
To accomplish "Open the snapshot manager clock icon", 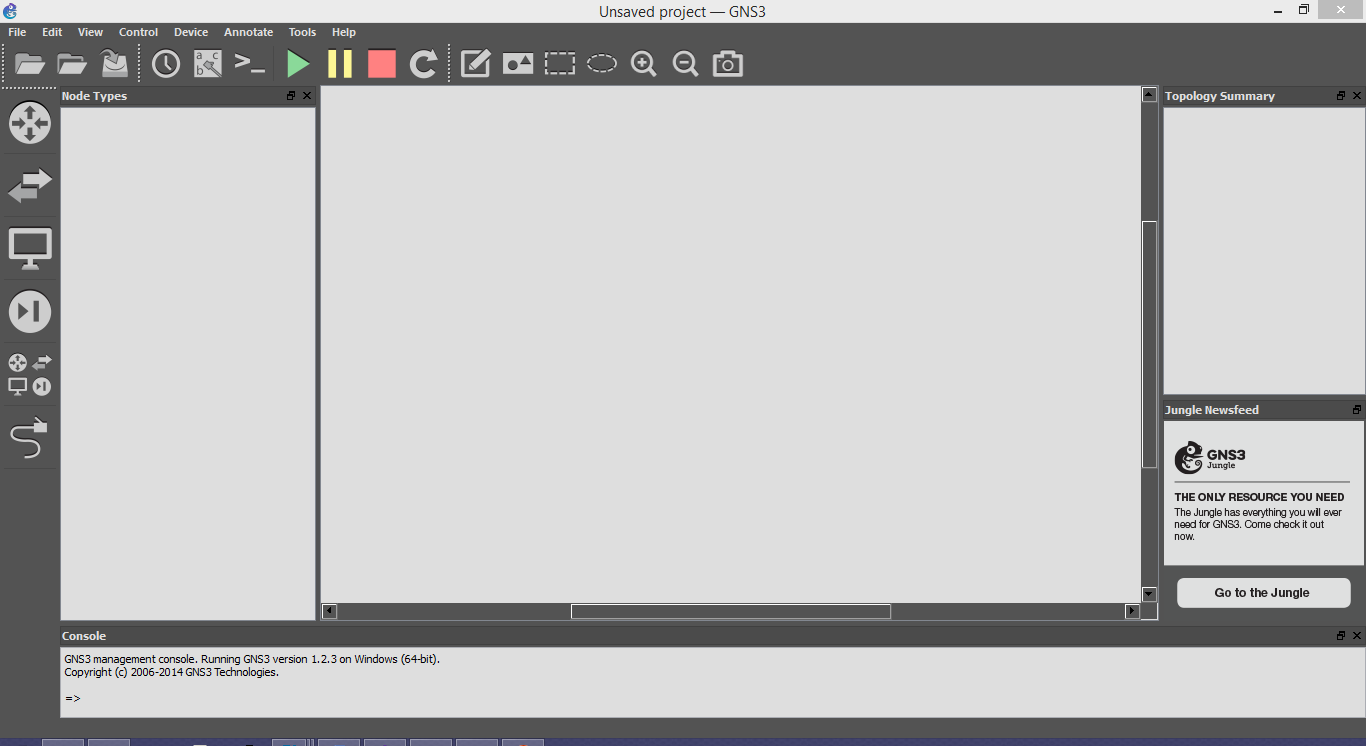I will pyautogui.click(x=166, y=64).
